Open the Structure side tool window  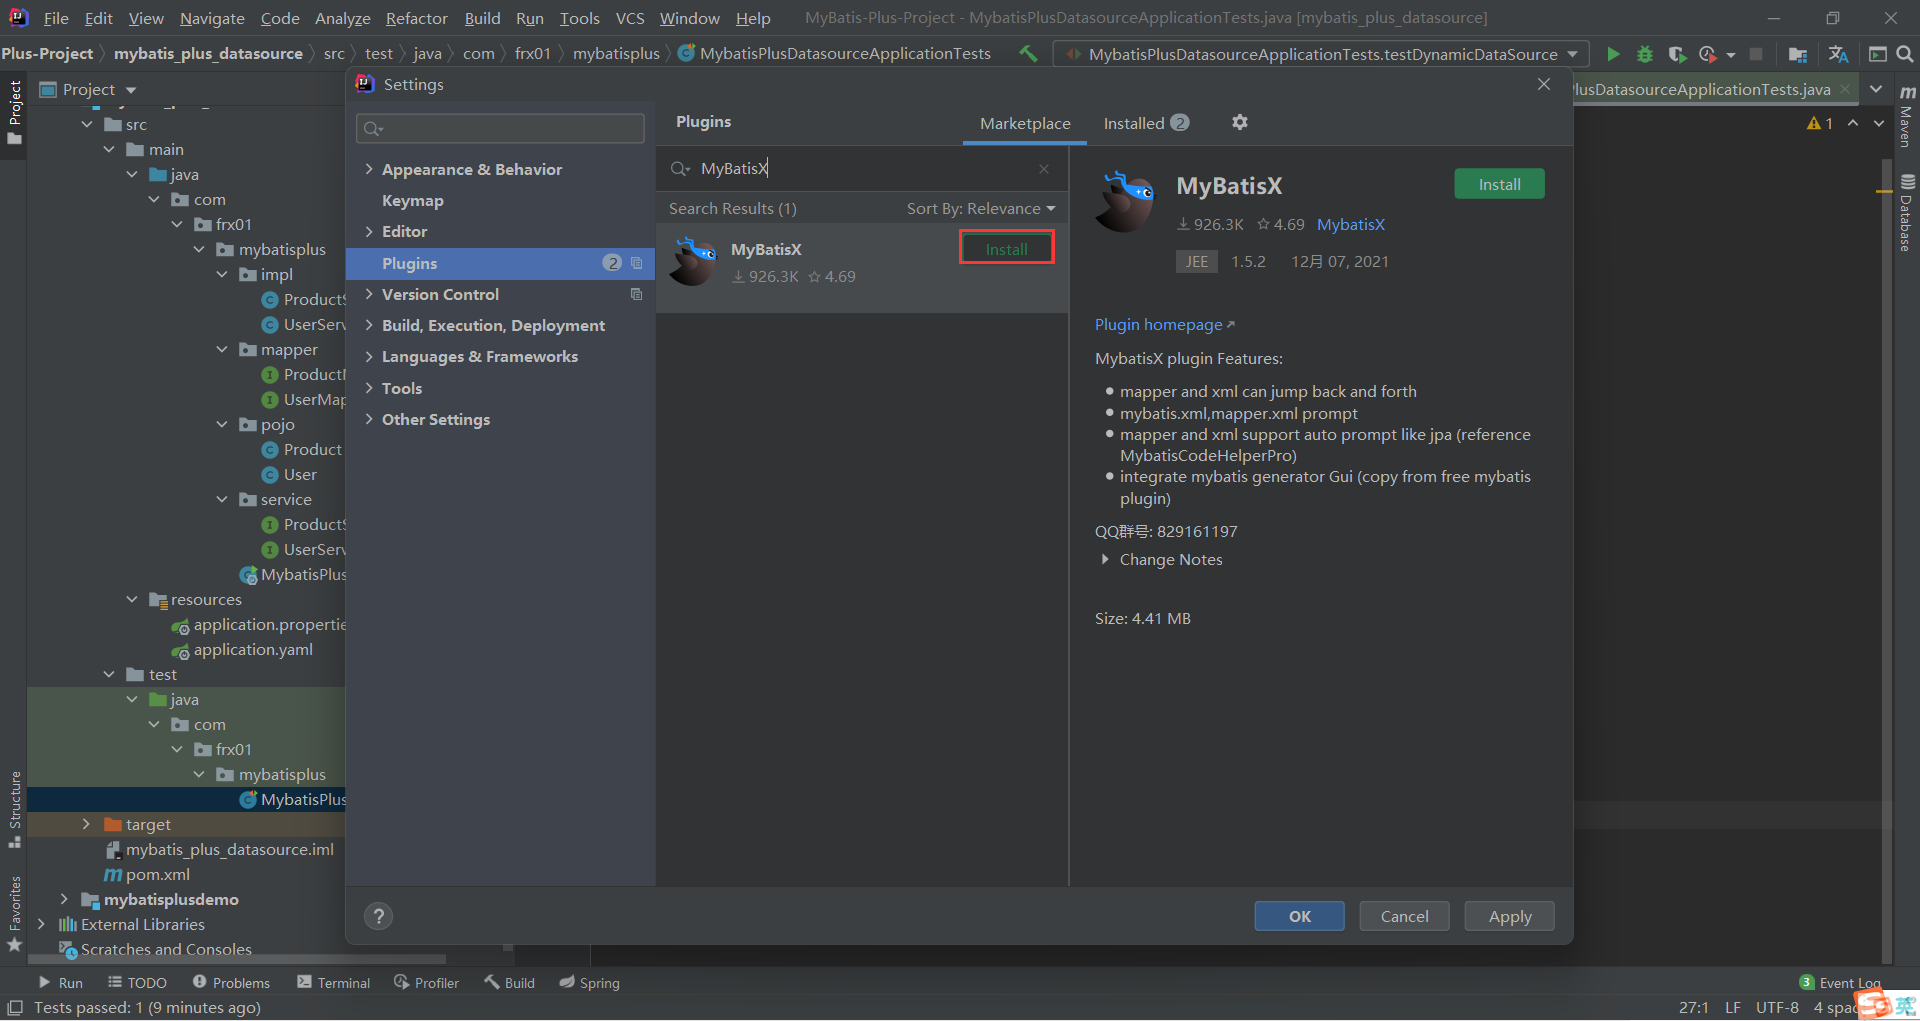point(14,809)
